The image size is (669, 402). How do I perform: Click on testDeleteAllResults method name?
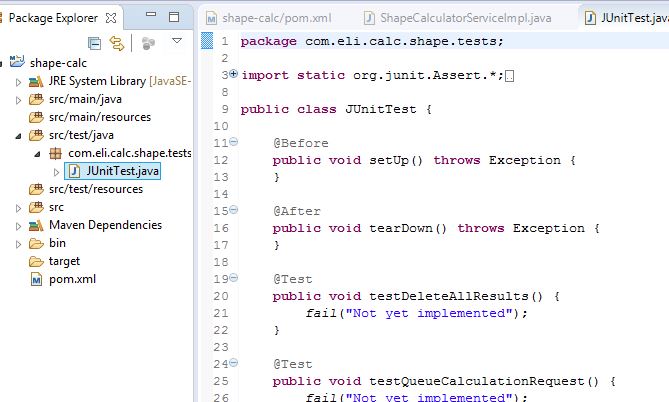coord(449,297)
